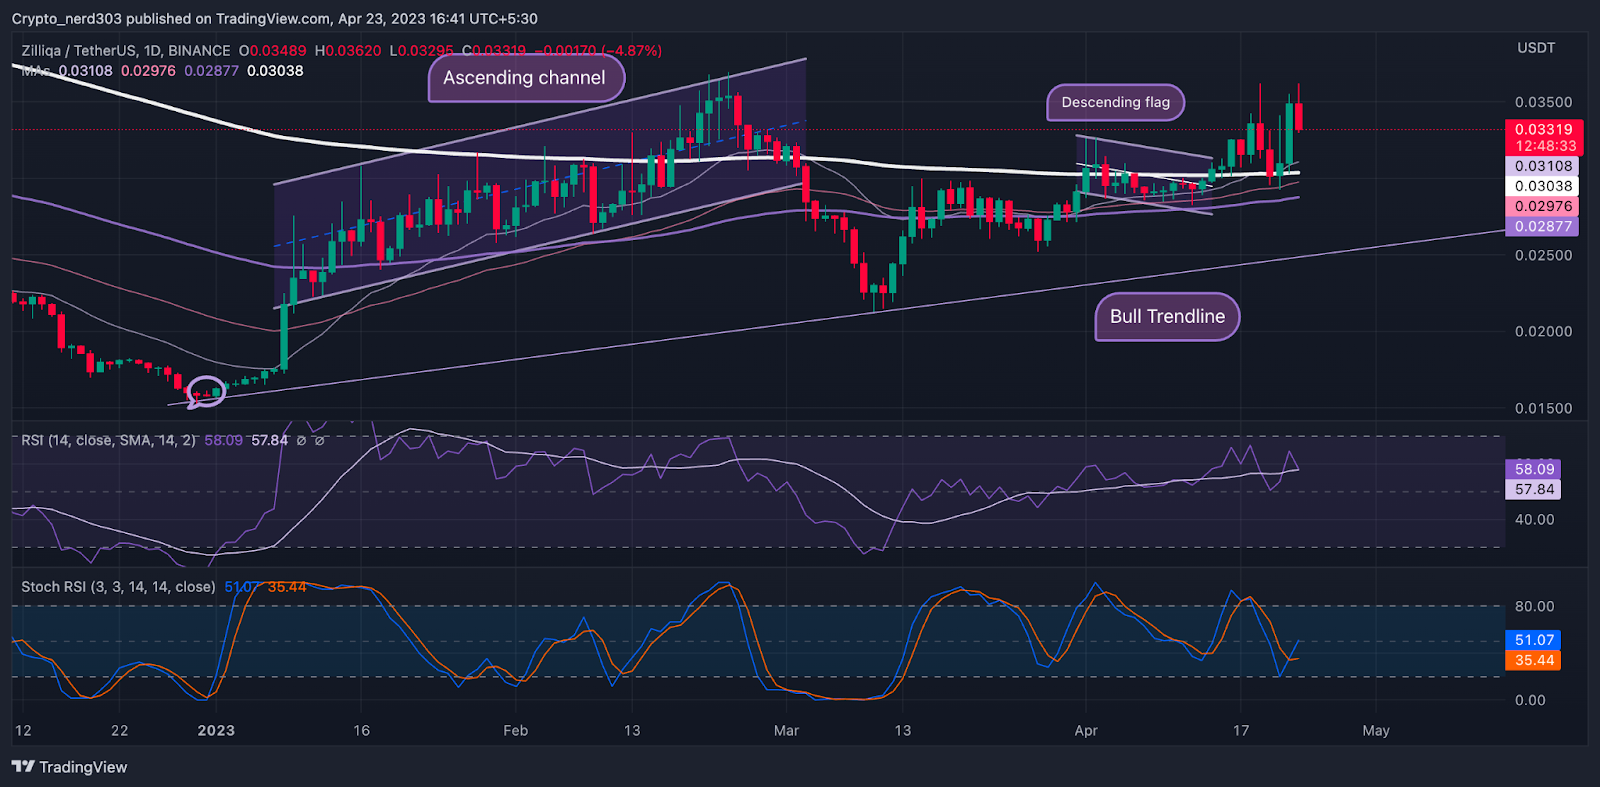Click the 57.84 RSI axis tag
Viewport: 1600px width, 787px height.
1533,489
